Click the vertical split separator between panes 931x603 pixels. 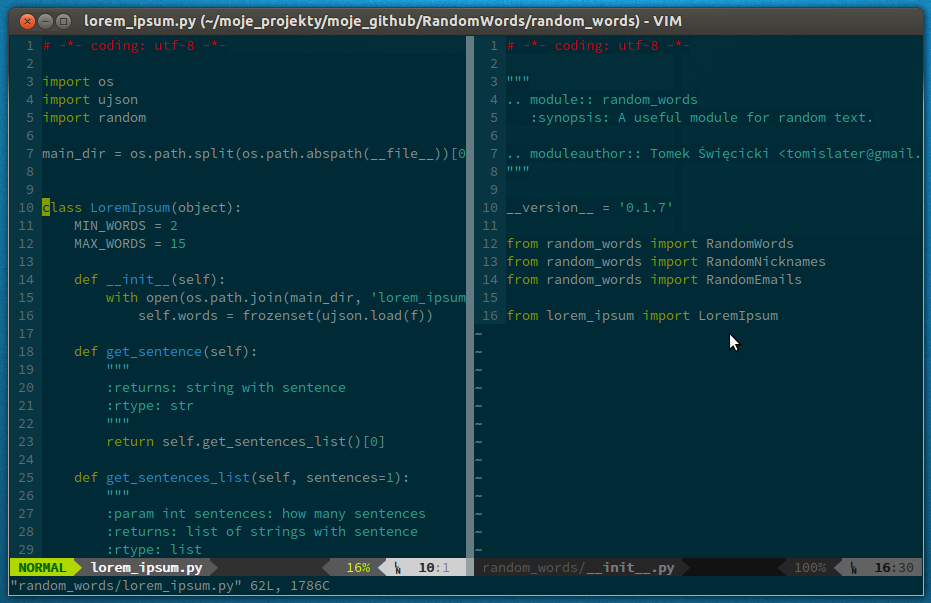[x=470, y=297]
